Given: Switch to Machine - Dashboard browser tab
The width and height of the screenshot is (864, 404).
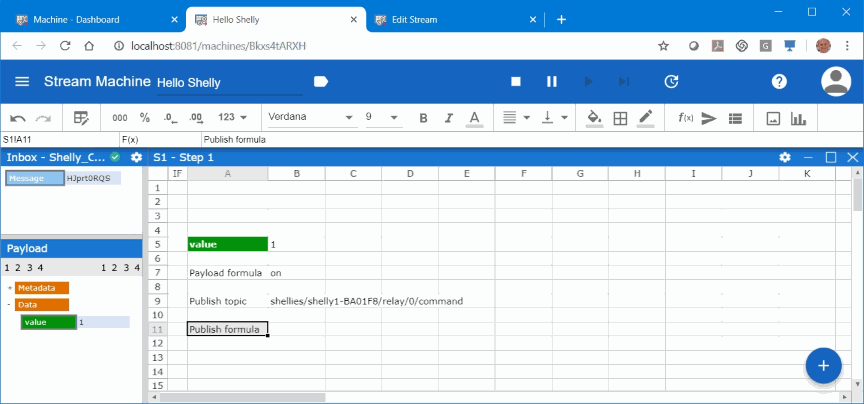Looking at the screenshot, I should click(90, 19).
